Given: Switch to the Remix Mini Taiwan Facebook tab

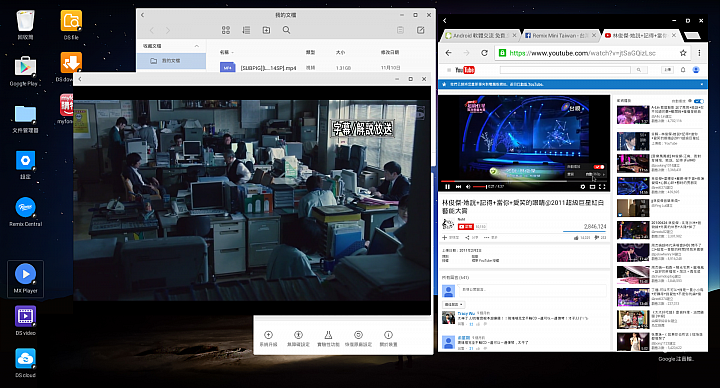Looking at the screenshot, I should [560, 35].
